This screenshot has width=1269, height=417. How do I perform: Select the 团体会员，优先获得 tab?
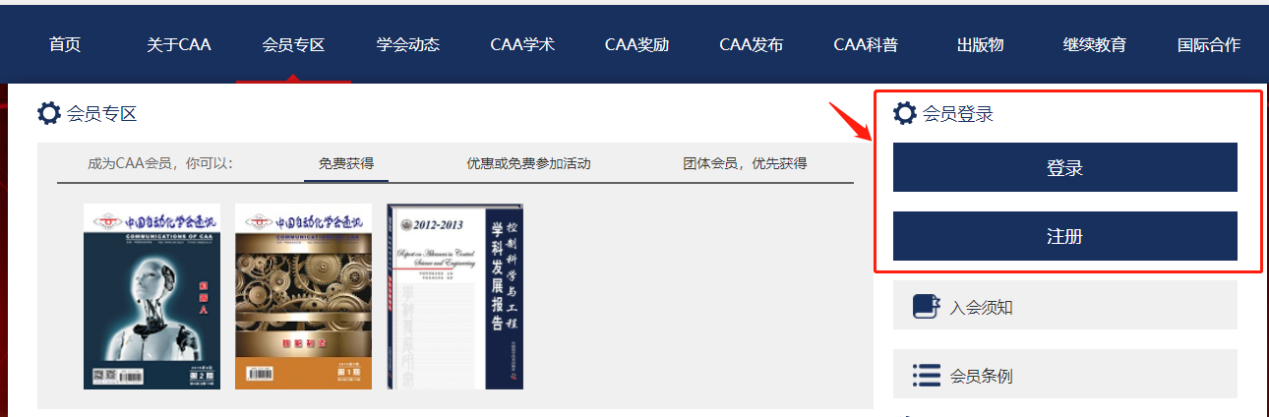point(744,163)
